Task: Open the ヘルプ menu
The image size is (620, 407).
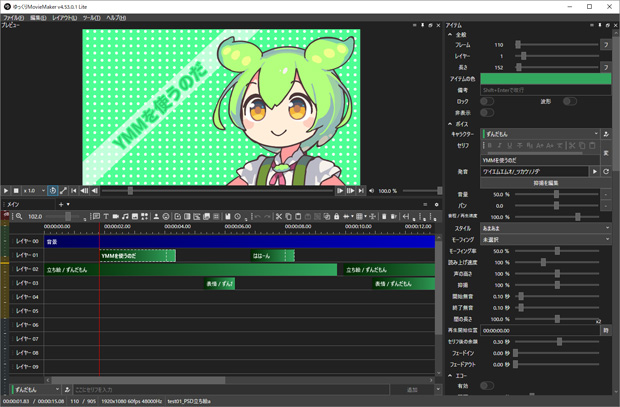Action: coord(116,18)
